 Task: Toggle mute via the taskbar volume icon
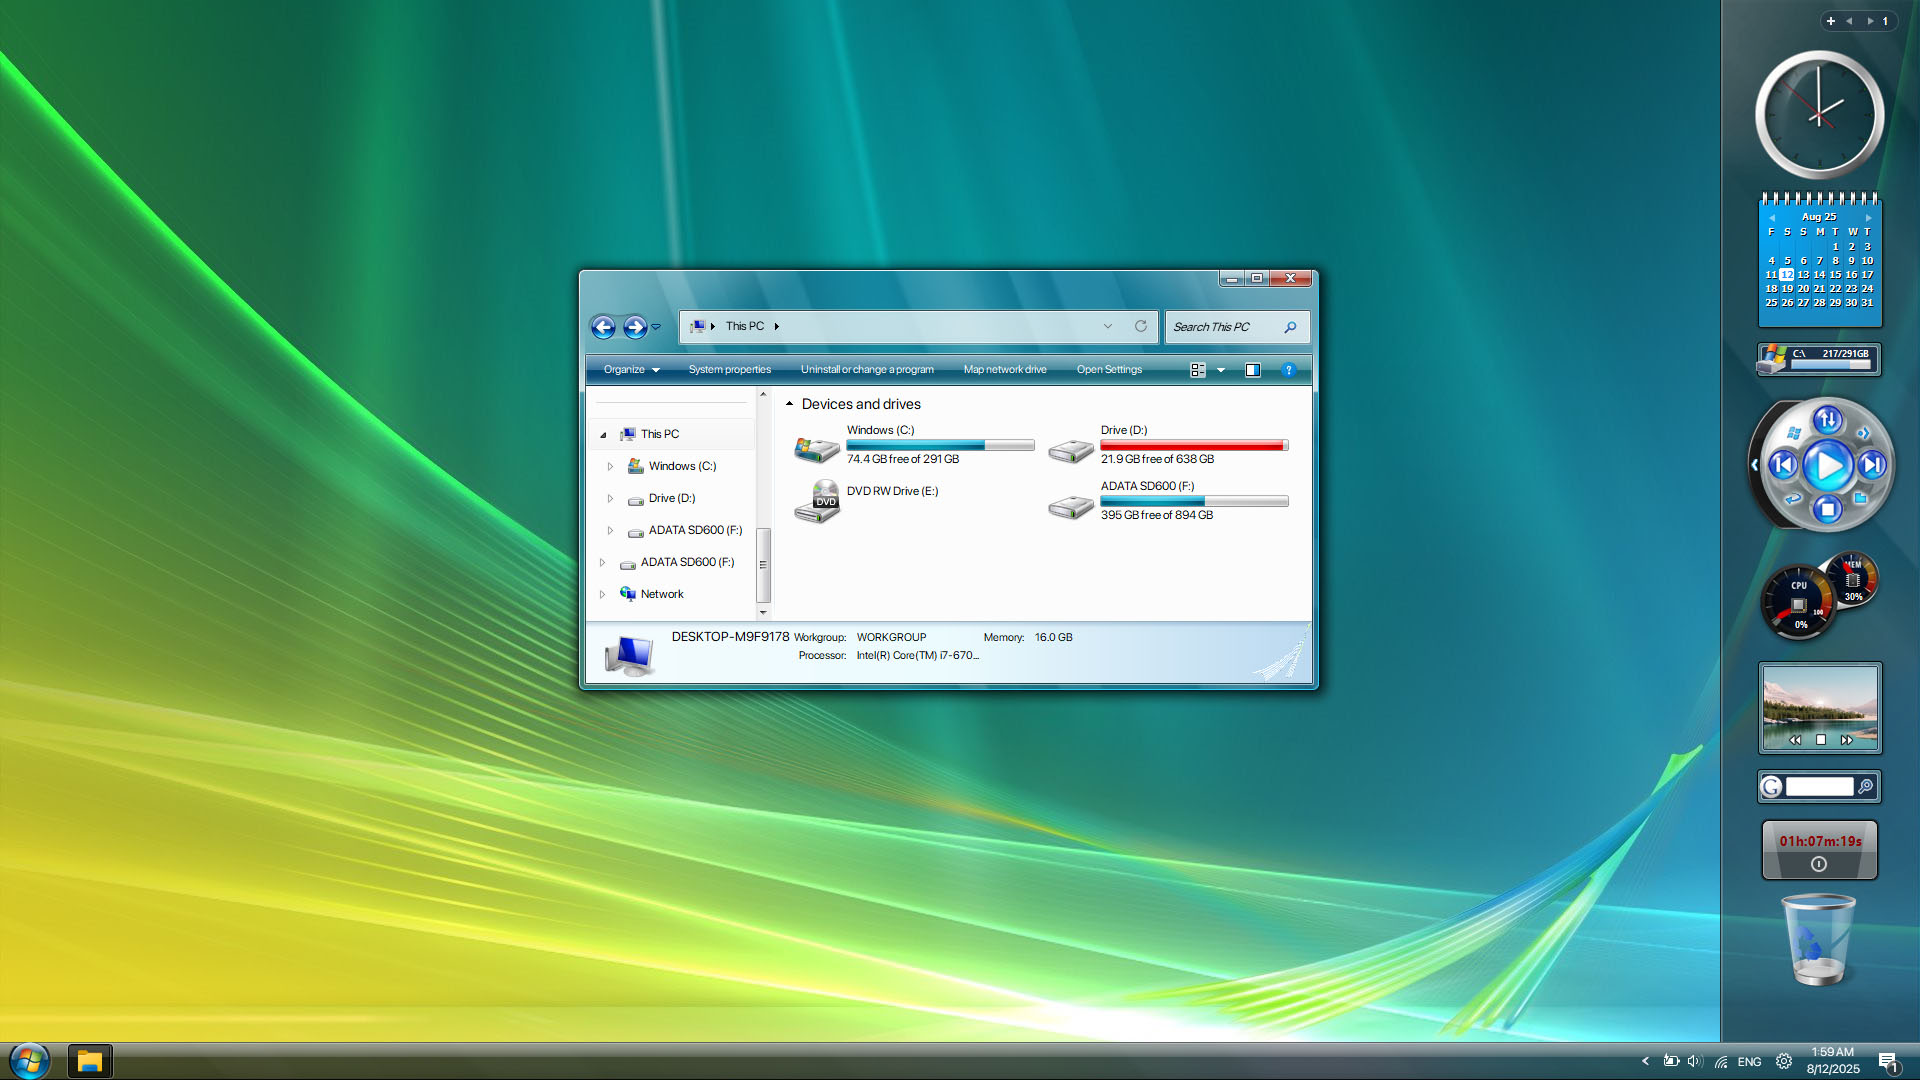pos(1694,1062)
